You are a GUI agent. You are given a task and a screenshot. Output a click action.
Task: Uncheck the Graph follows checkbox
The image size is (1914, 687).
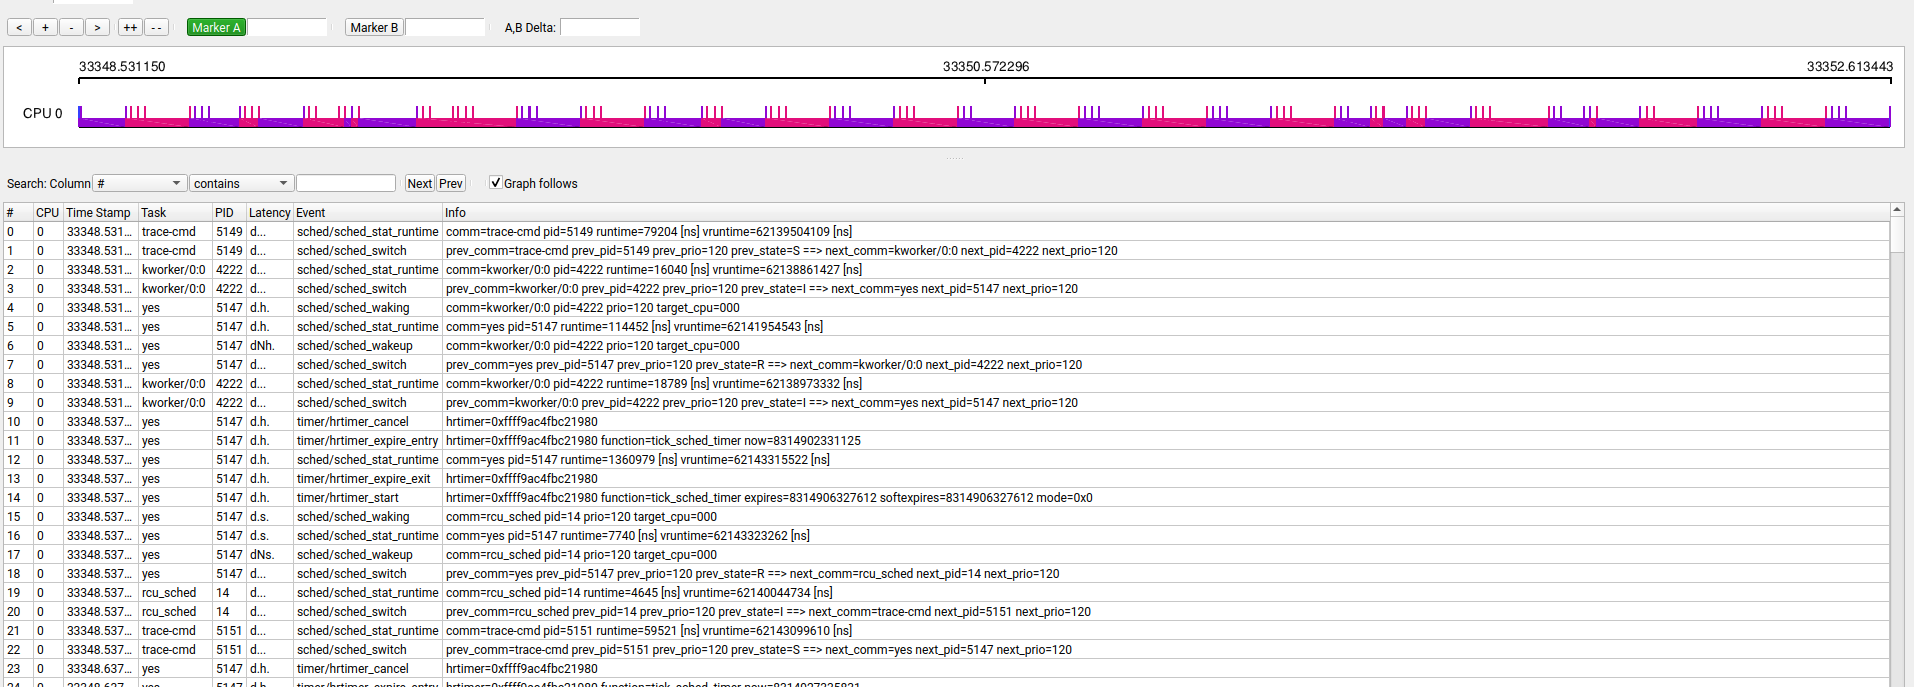point(495,183)
